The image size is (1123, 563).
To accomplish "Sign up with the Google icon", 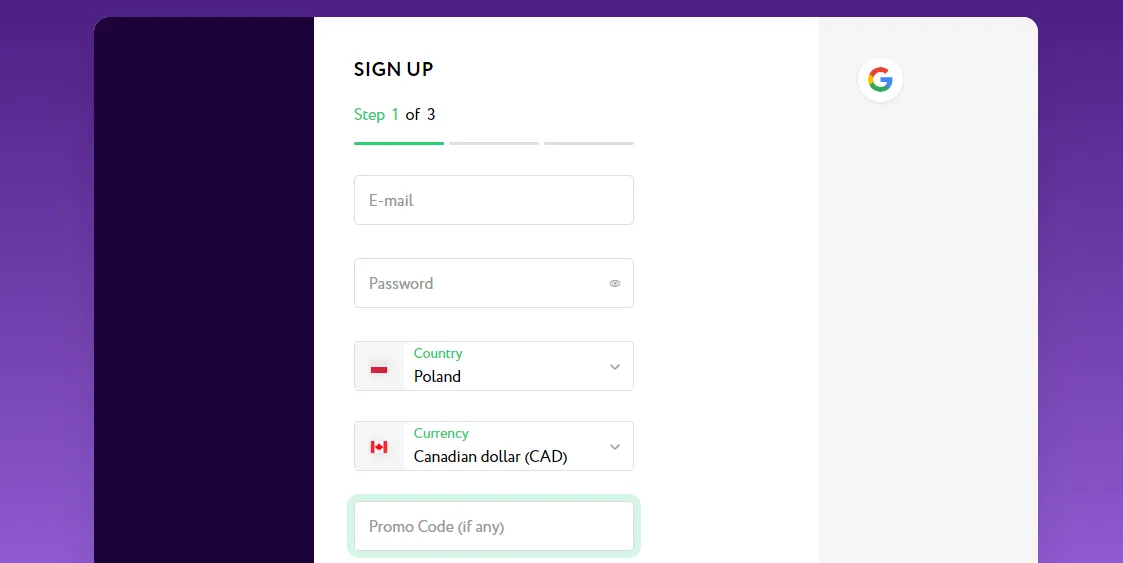I will coord(880,80).
